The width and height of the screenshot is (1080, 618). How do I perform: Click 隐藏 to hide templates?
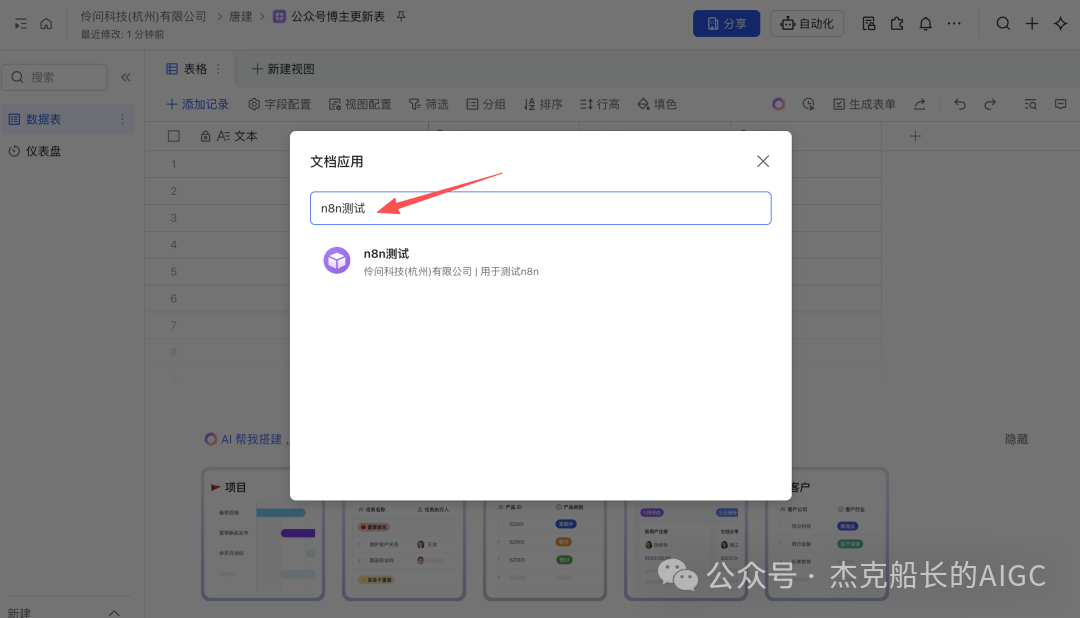point(1016,439)
